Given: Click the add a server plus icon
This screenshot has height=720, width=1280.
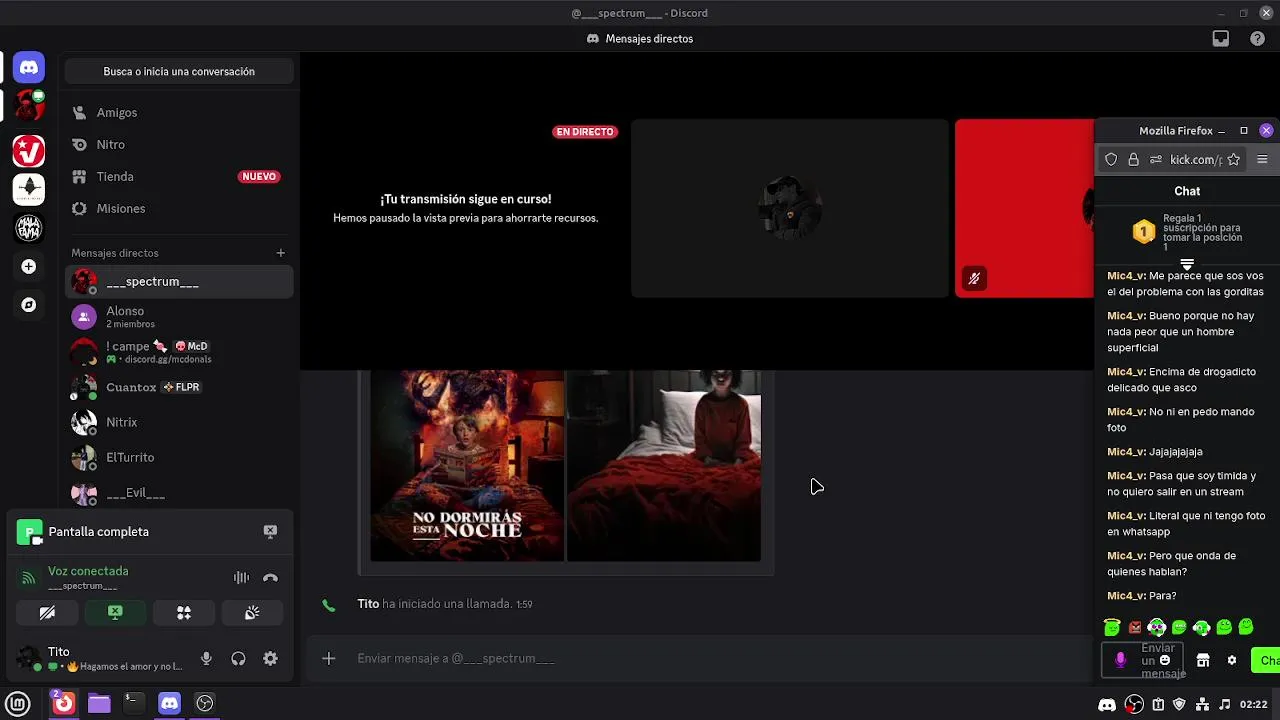Looking at the screenshot, I should click(29, 267).
